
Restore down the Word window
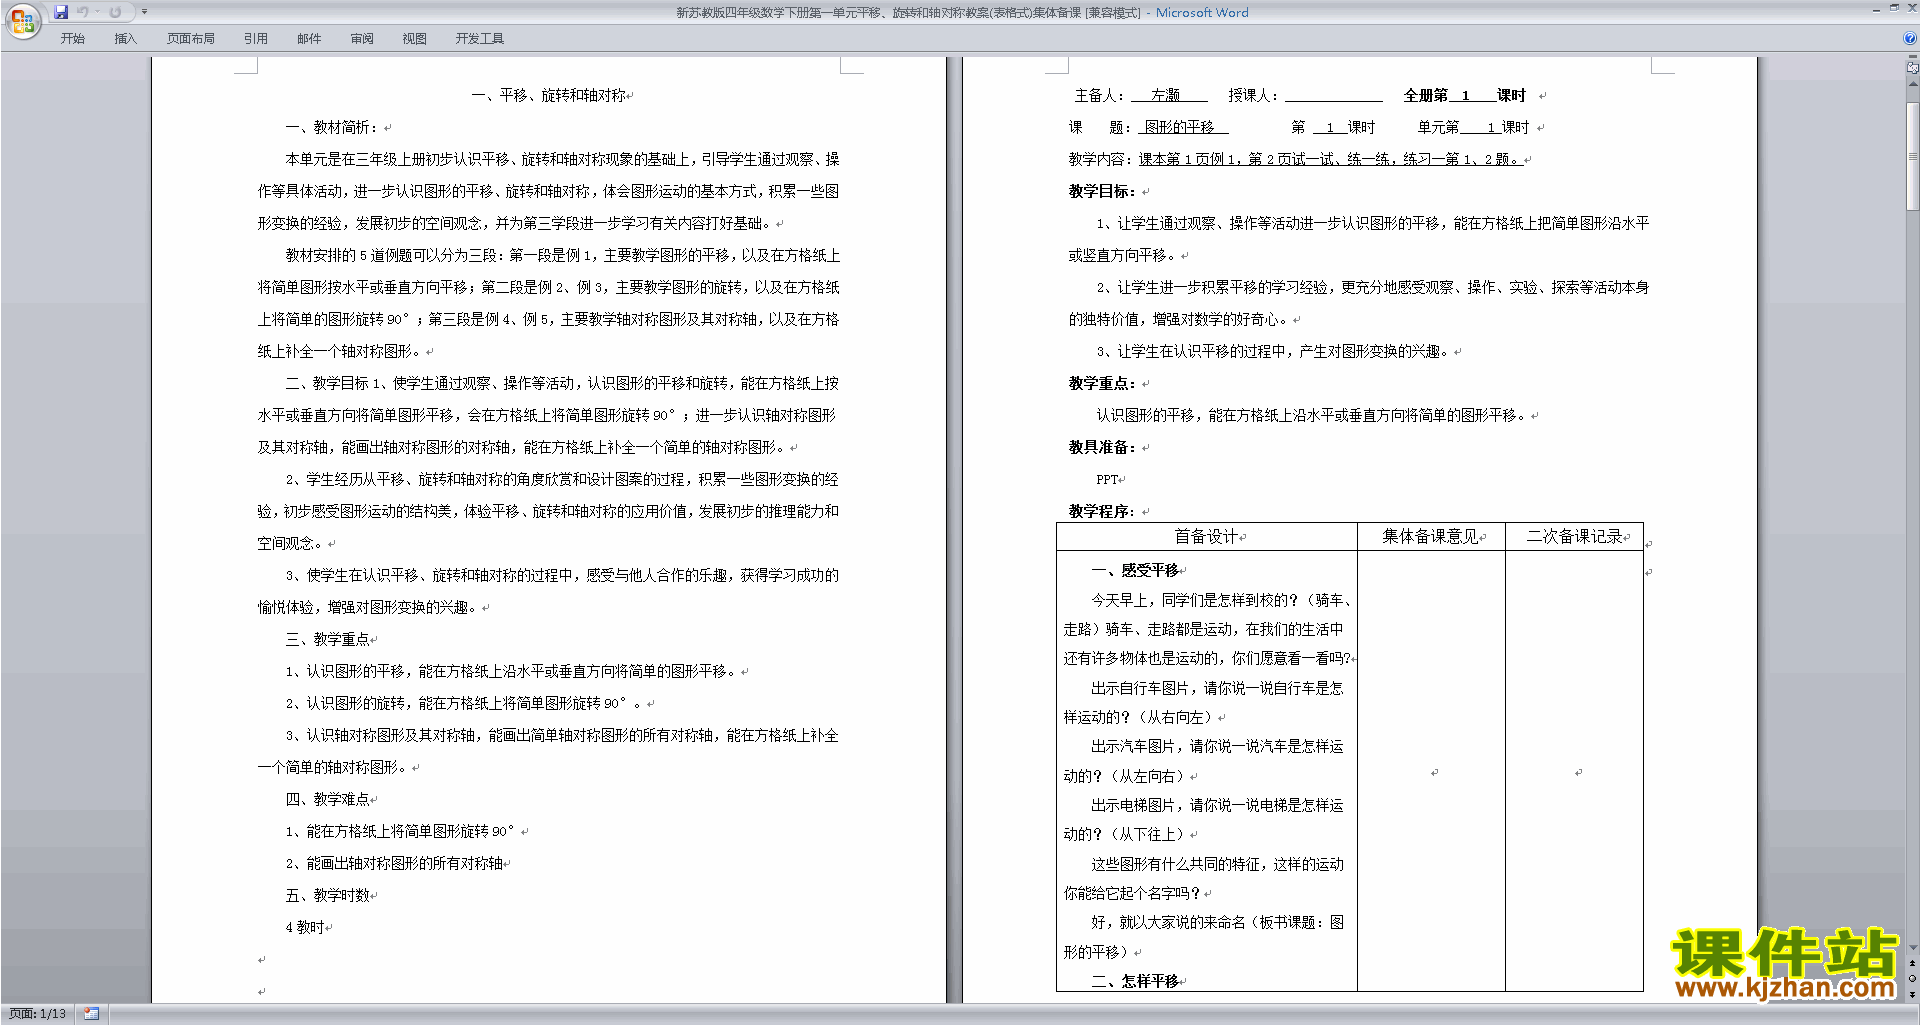[x=1894, y=9]
